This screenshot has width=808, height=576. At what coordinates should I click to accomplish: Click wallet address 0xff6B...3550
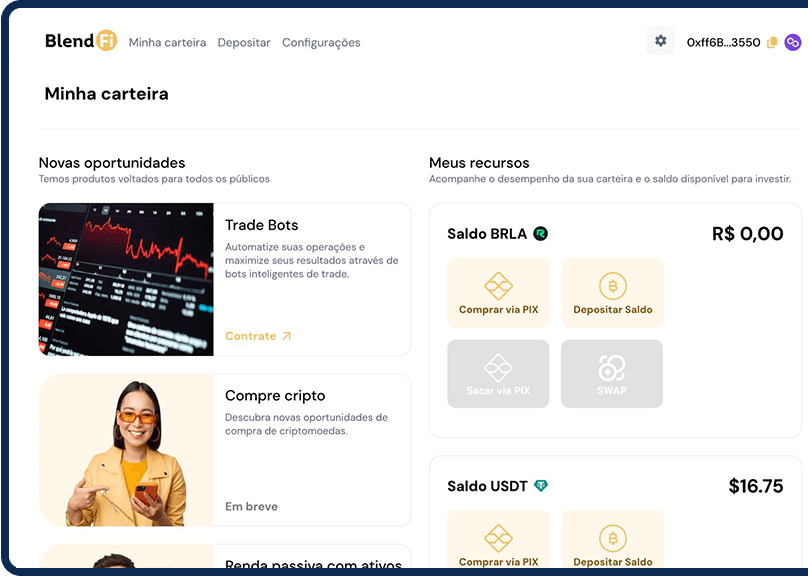pos(723,42)
